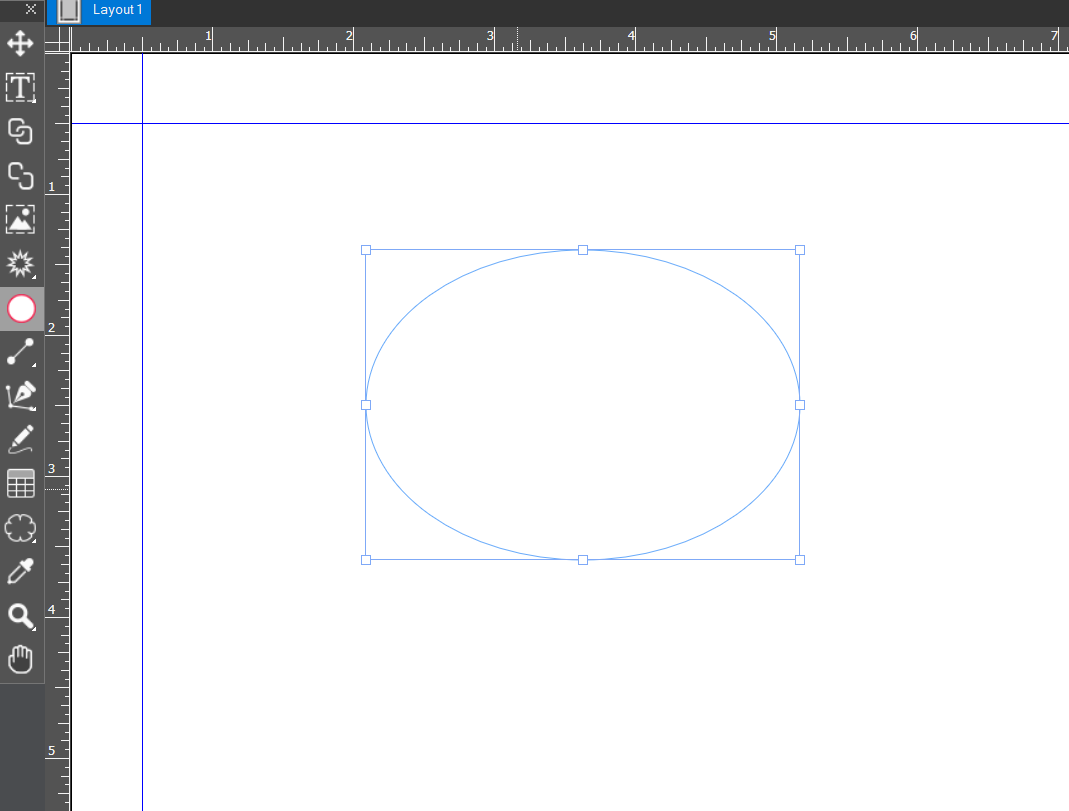Switch to the Pan hand tool
This screenshot has height=811, width=1069.
[x=21, y=660]
